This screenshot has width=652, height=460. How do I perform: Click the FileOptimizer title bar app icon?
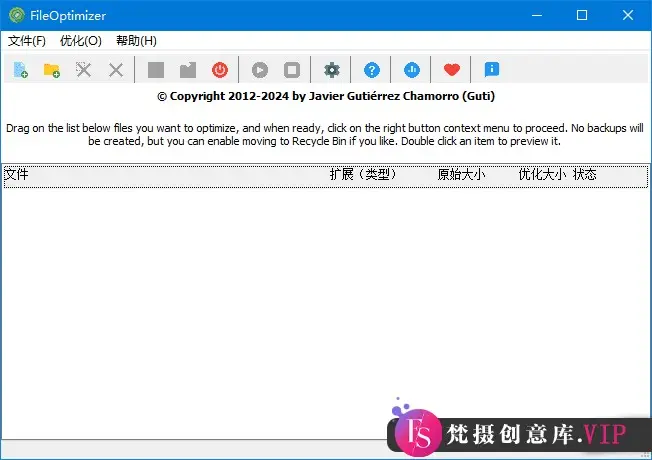pyautogui.click(x=17, y=15)
